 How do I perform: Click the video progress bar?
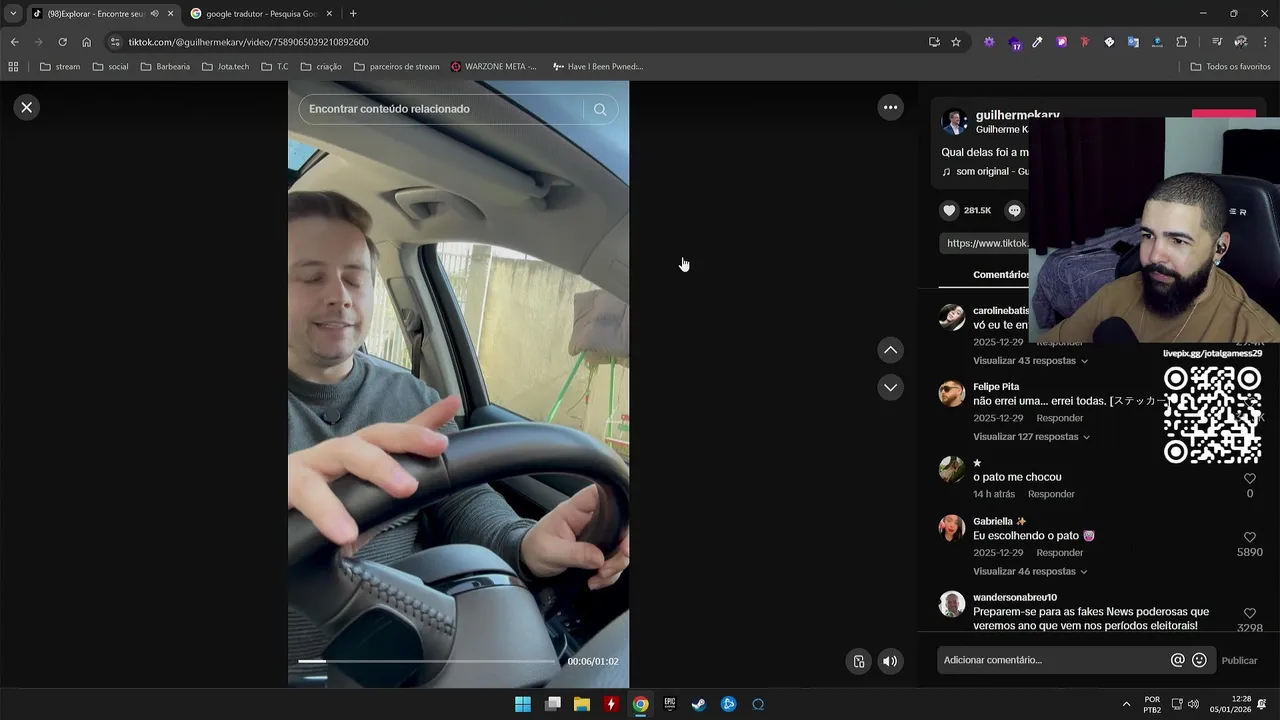coord(429,661)
